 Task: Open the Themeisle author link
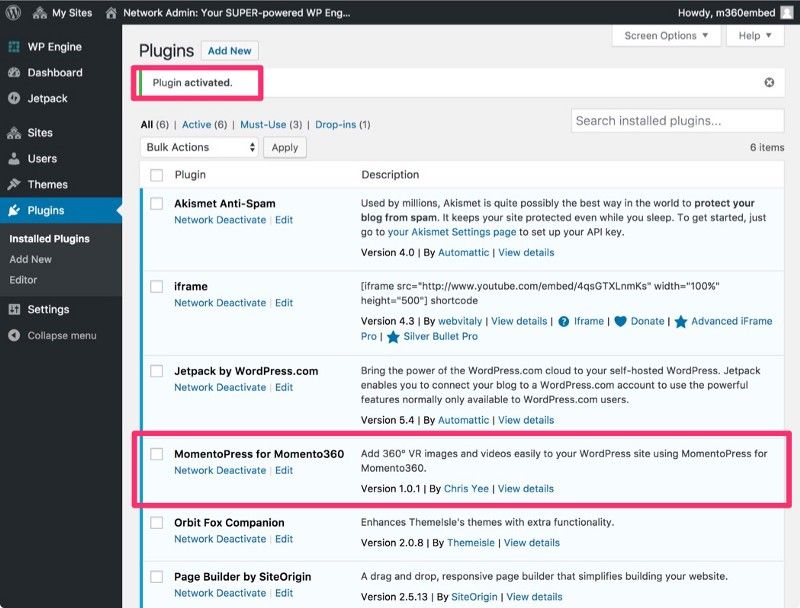click(x=470, y=543)
